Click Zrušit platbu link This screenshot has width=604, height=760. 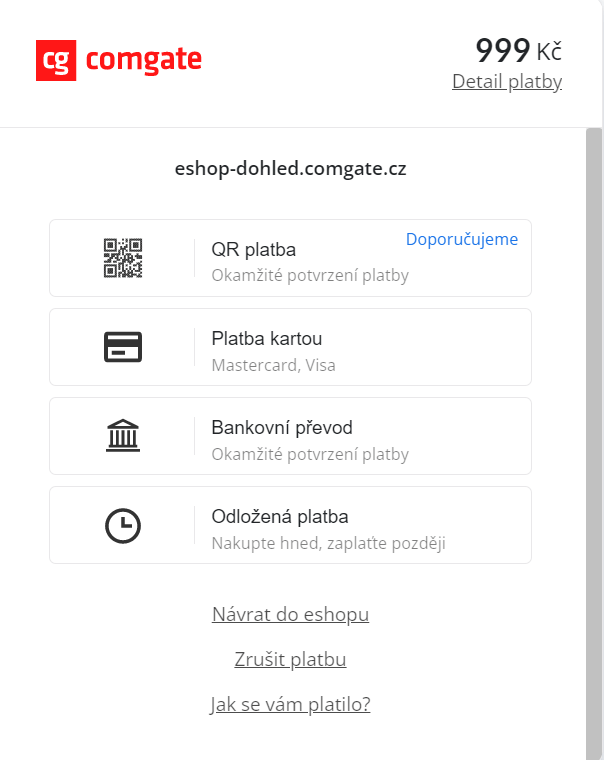click(290, 659)
